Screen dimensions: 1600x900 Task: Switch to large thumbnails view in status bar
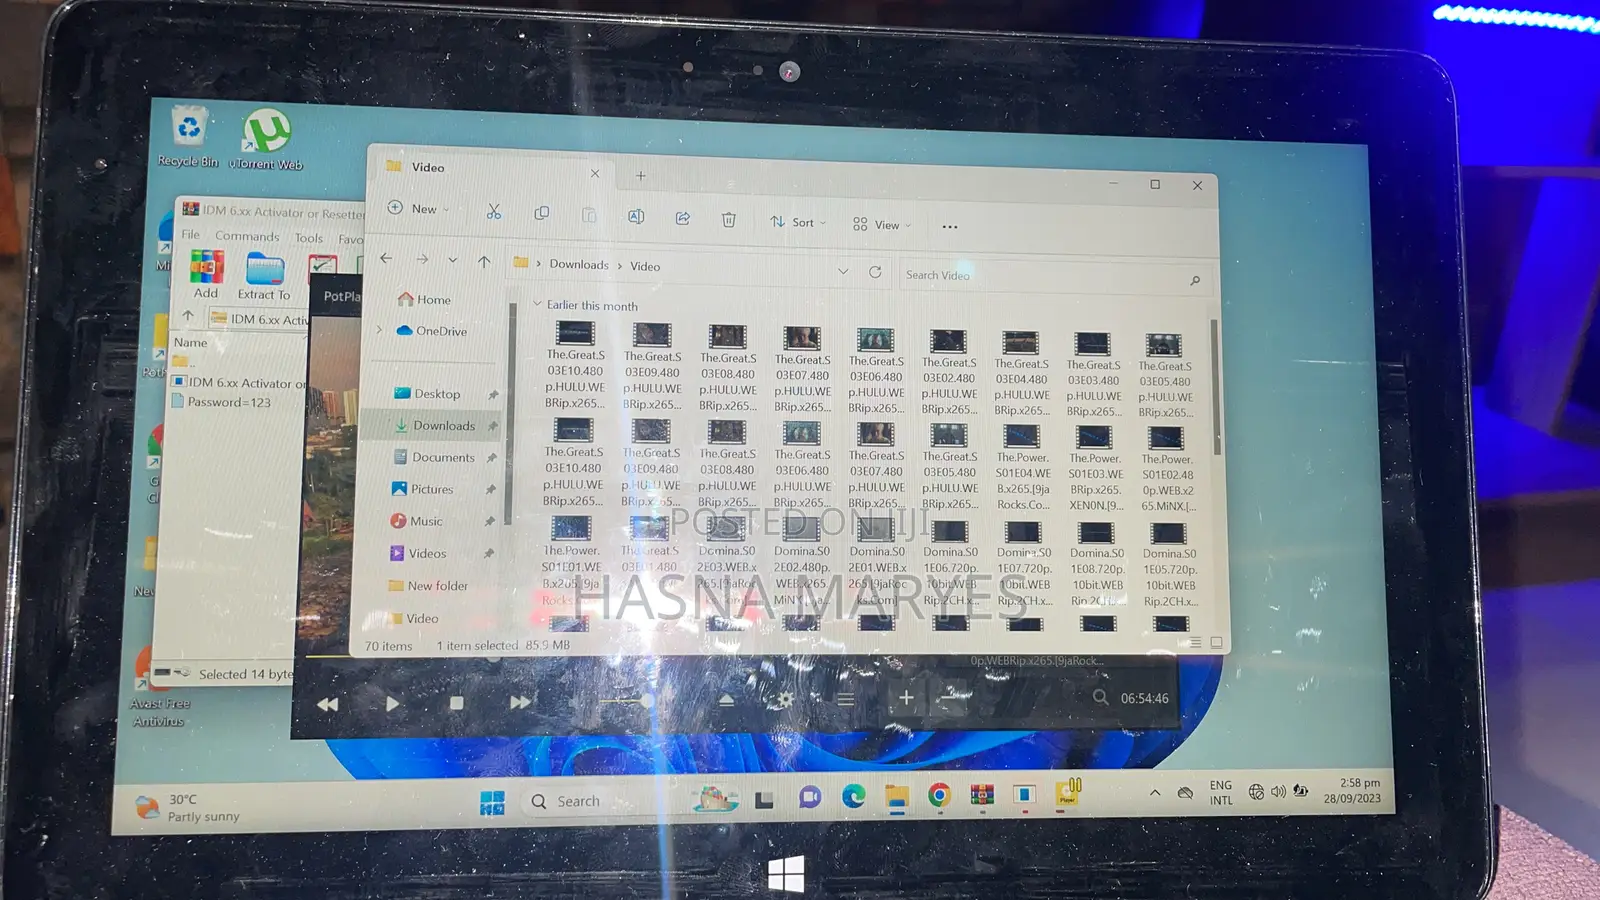[x=1216, y=643]
